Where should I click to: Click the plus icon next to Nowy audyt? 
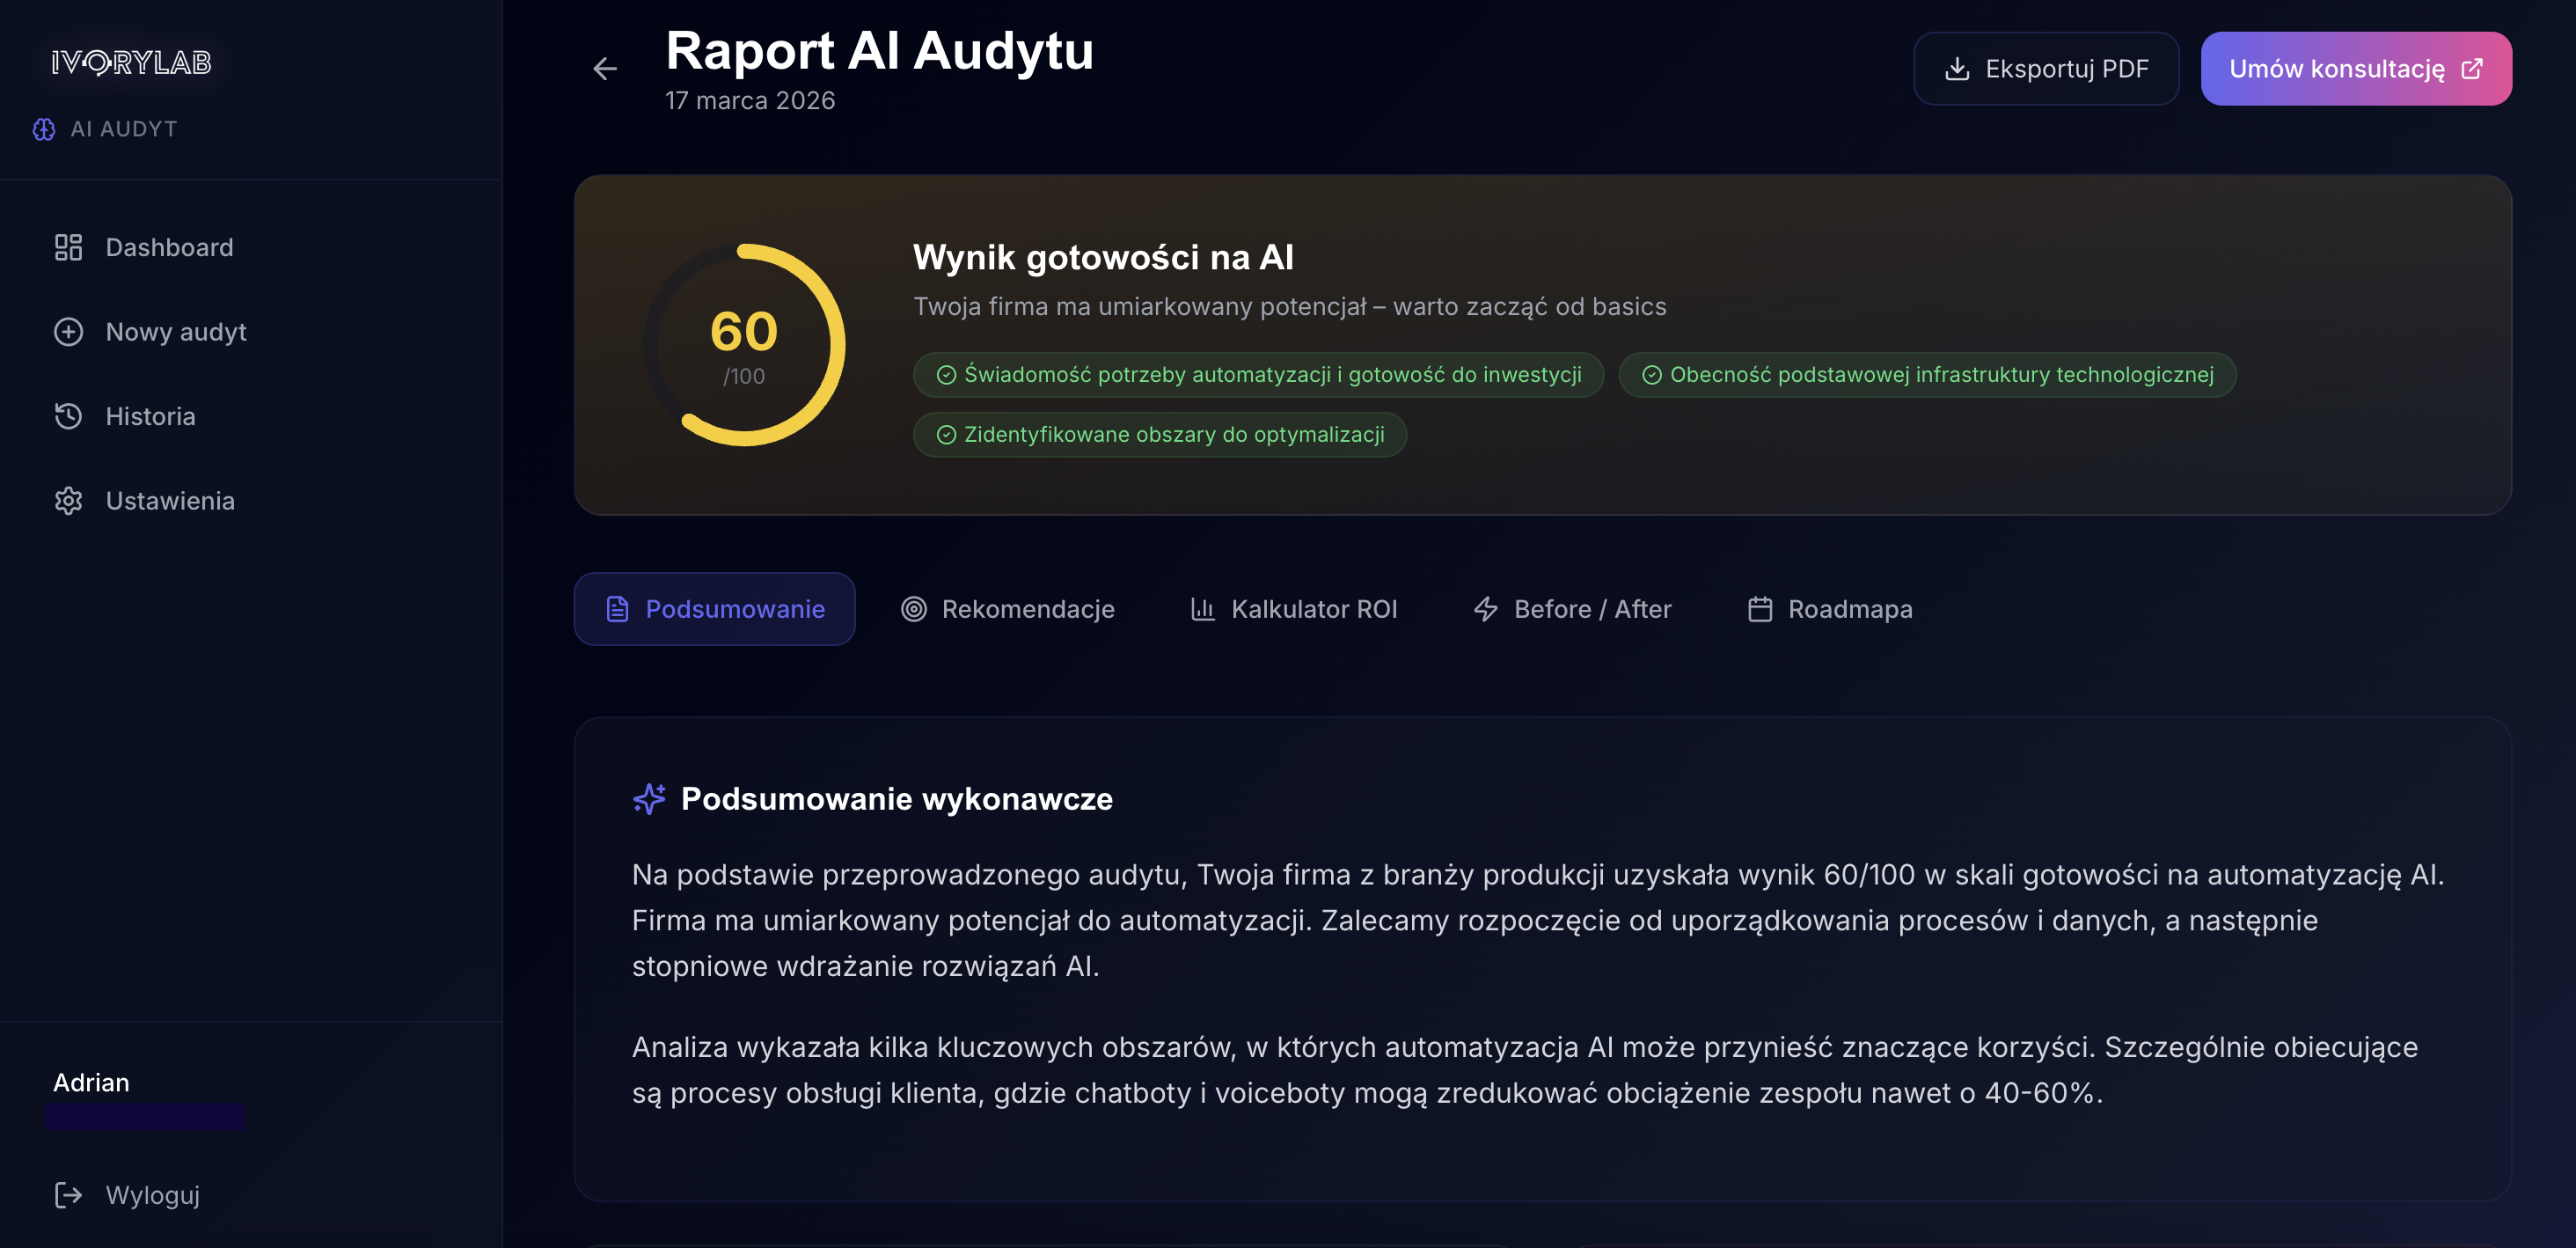tap(67, 331)
